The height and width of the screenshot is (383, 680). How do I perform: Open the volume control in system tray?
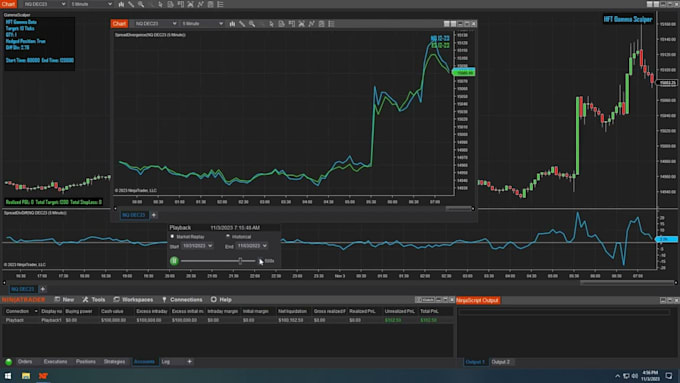click(x=634, y=376)
